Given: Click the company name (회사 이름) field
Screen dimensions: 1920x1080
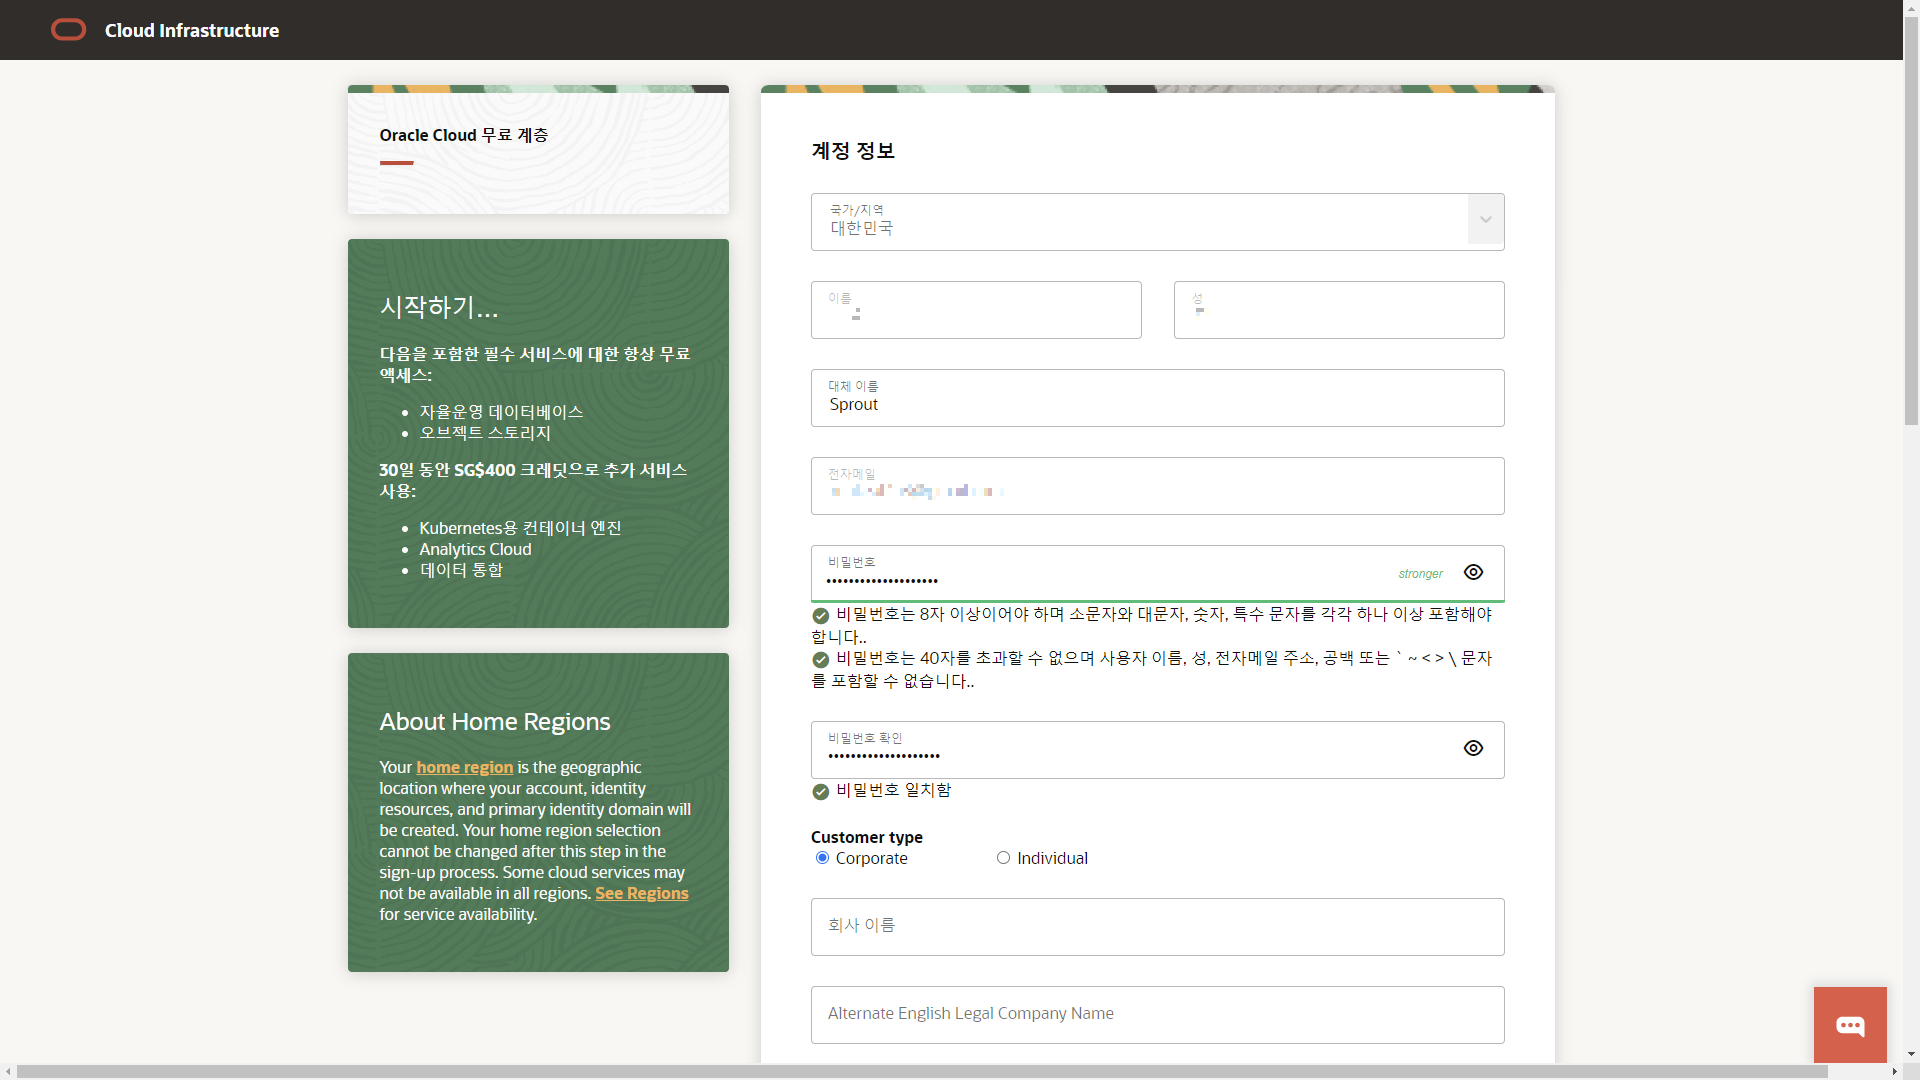Looking at the screenshot, I should [x=1157, y=926].
